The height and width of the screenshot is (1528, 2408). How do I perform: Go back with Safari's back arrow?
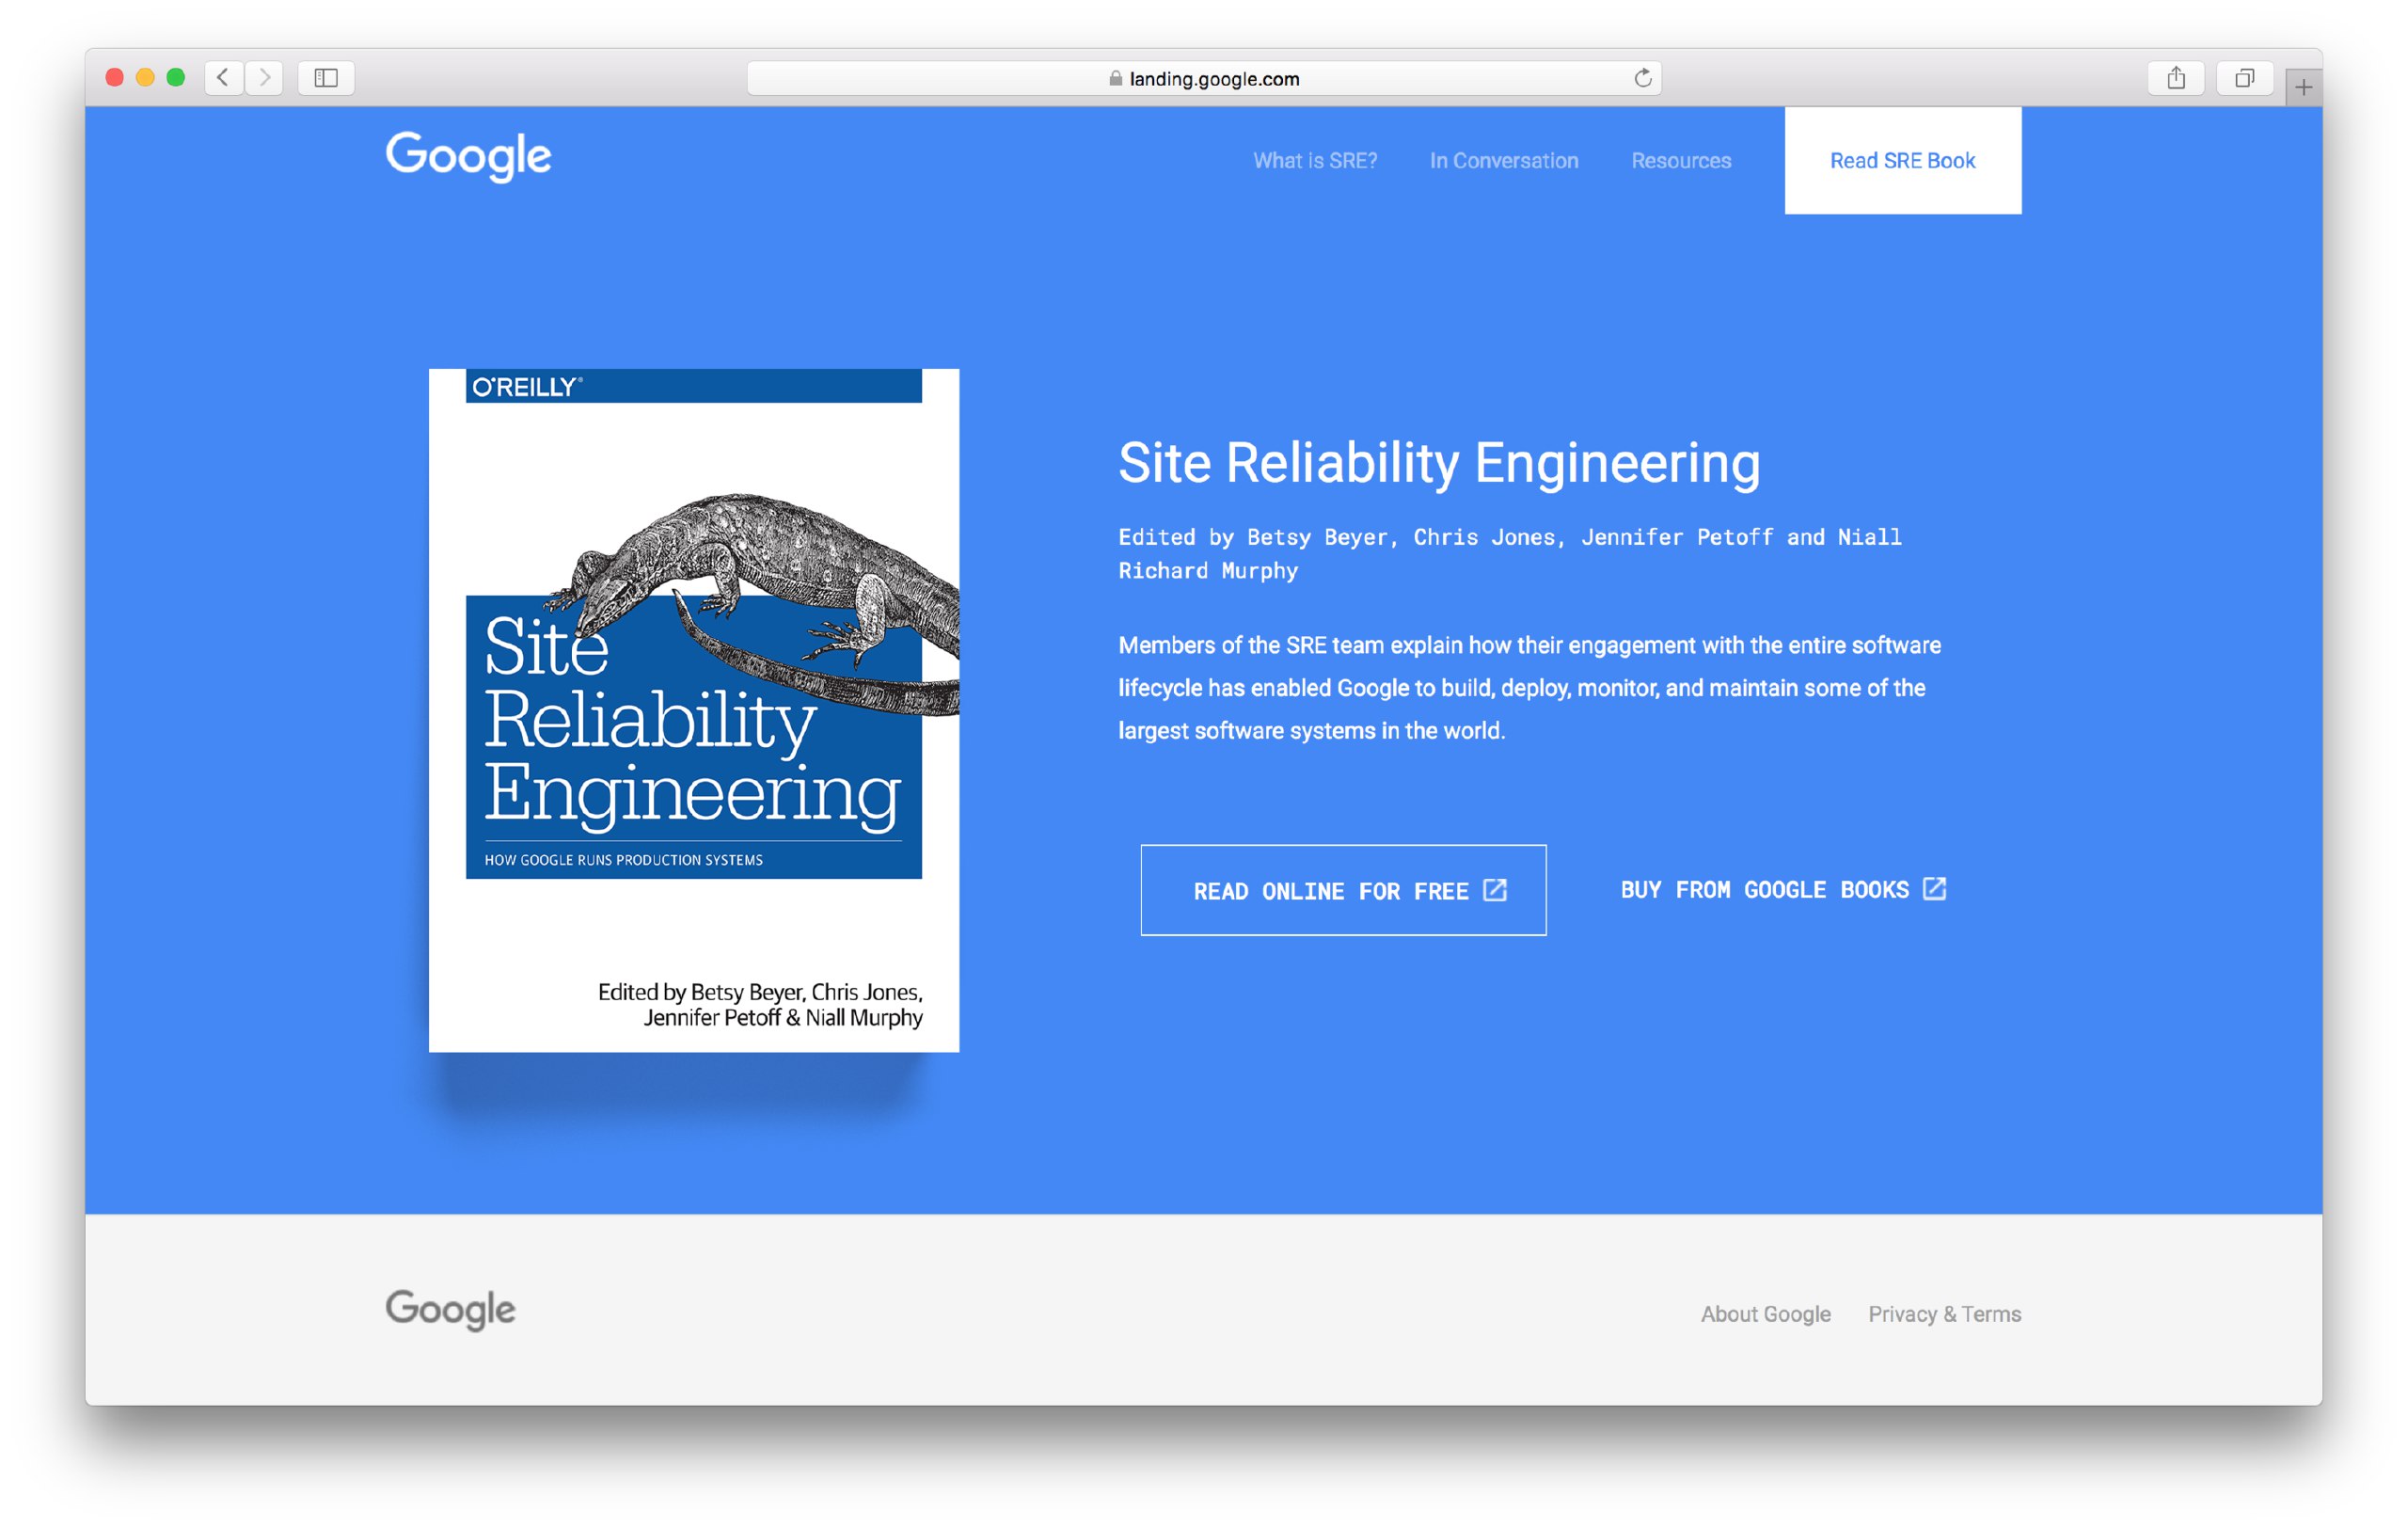(223, 77)
